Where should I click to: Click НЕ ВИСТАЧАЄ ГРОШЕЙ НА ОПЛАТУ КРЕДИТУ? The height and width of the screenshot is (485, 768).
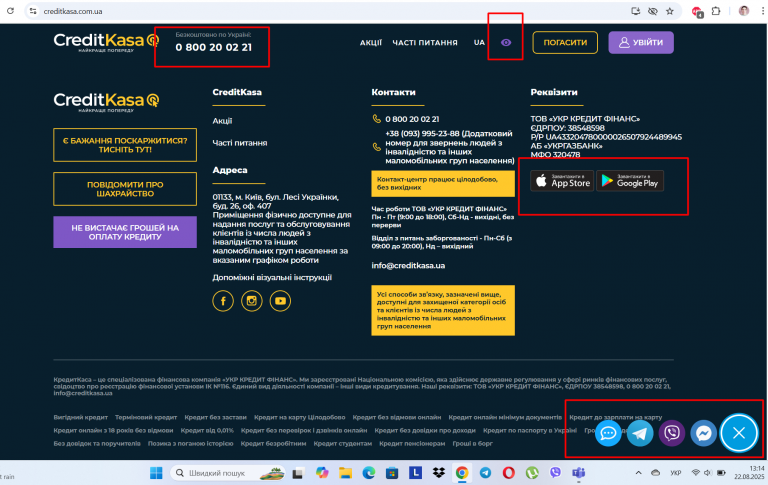(x=125, y=232)
